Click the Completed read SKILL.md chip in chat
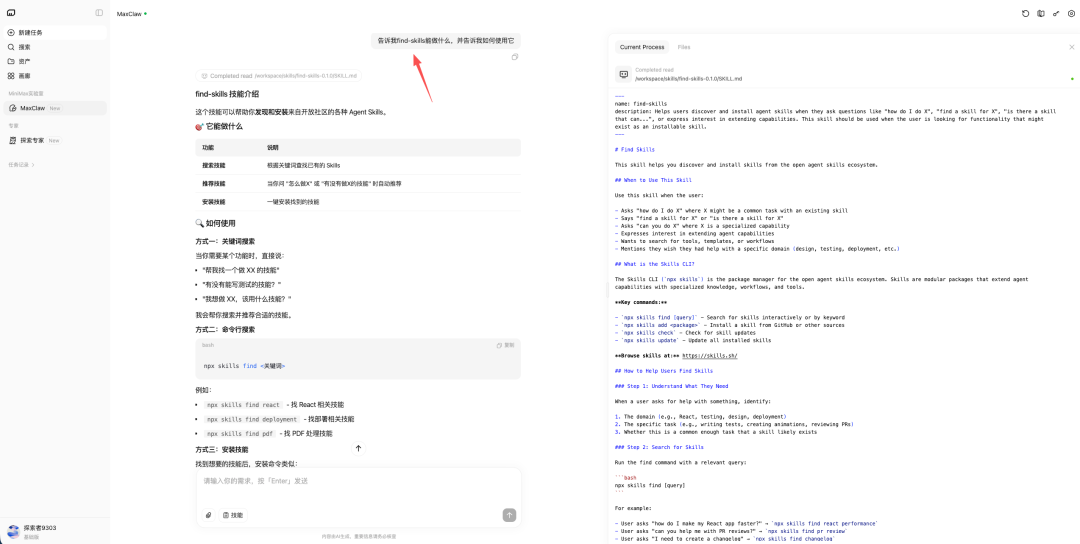Viewport: 1080px width, 544px height. click(278, 76)
